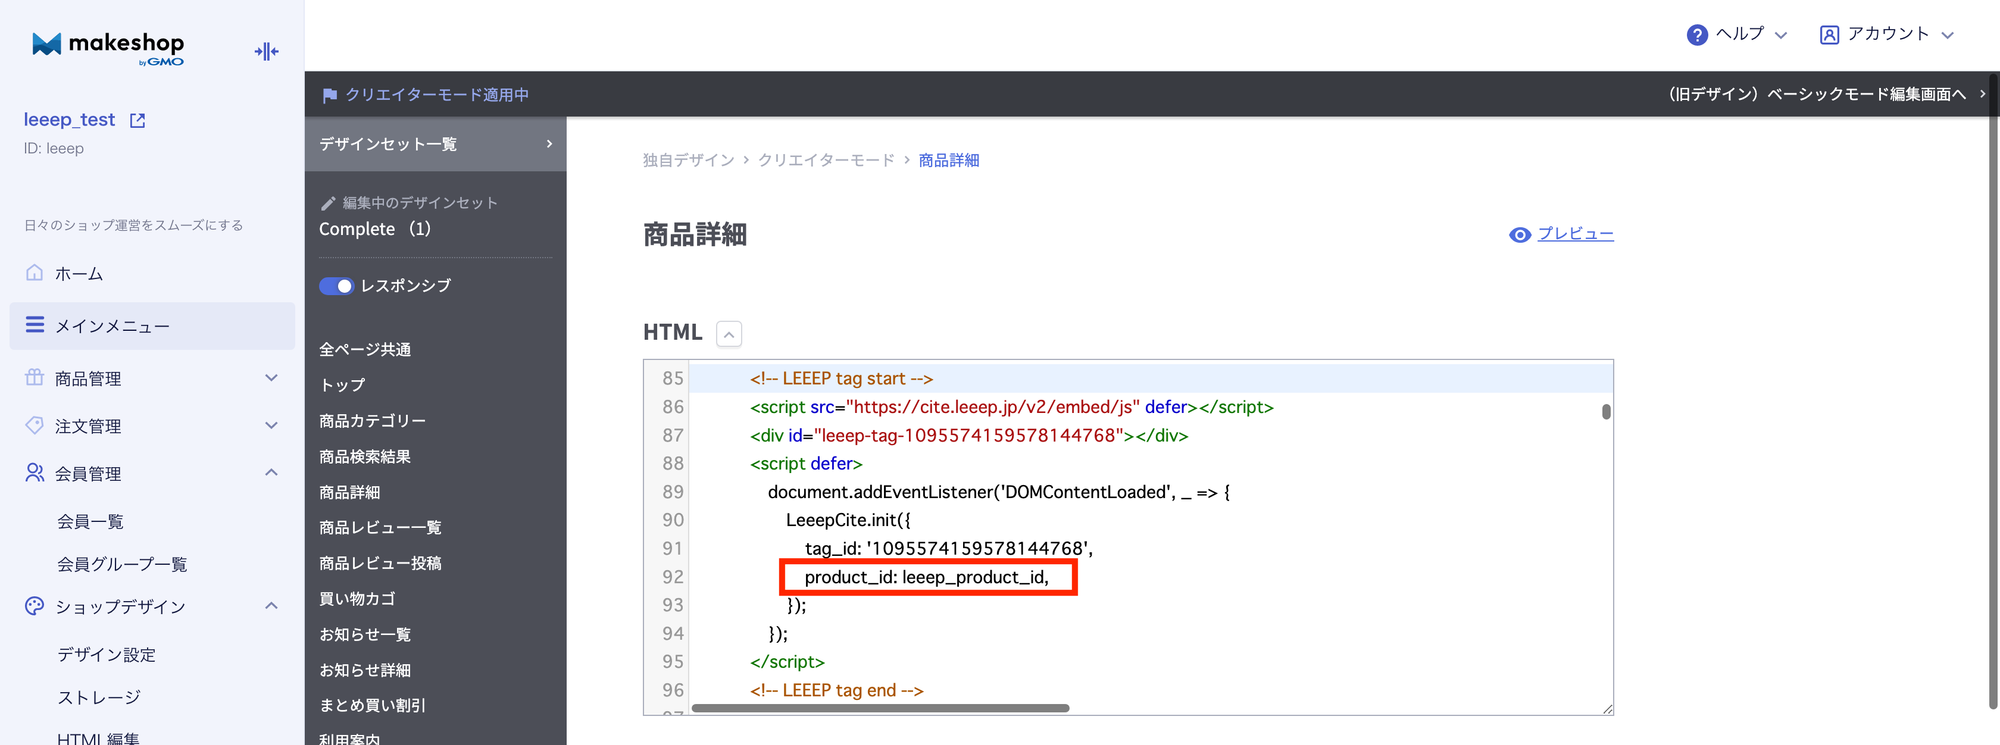Select 商品レビュー投稿 page template
Image resolution: width=2000 pixels, height=745 pixels.
coord(380,563)
